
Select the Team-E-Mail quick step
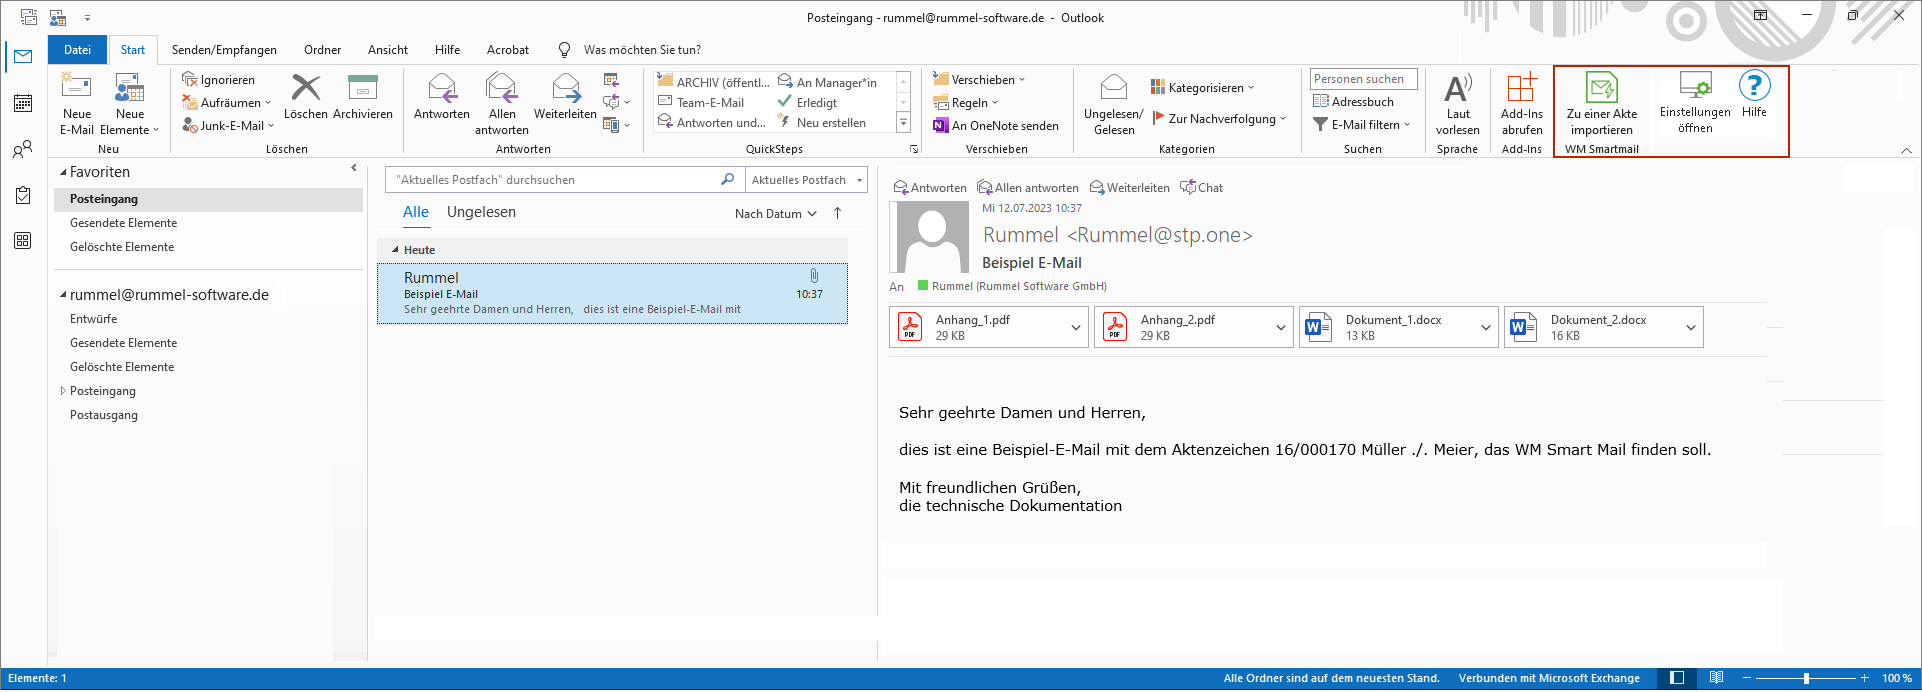[701, 102]
